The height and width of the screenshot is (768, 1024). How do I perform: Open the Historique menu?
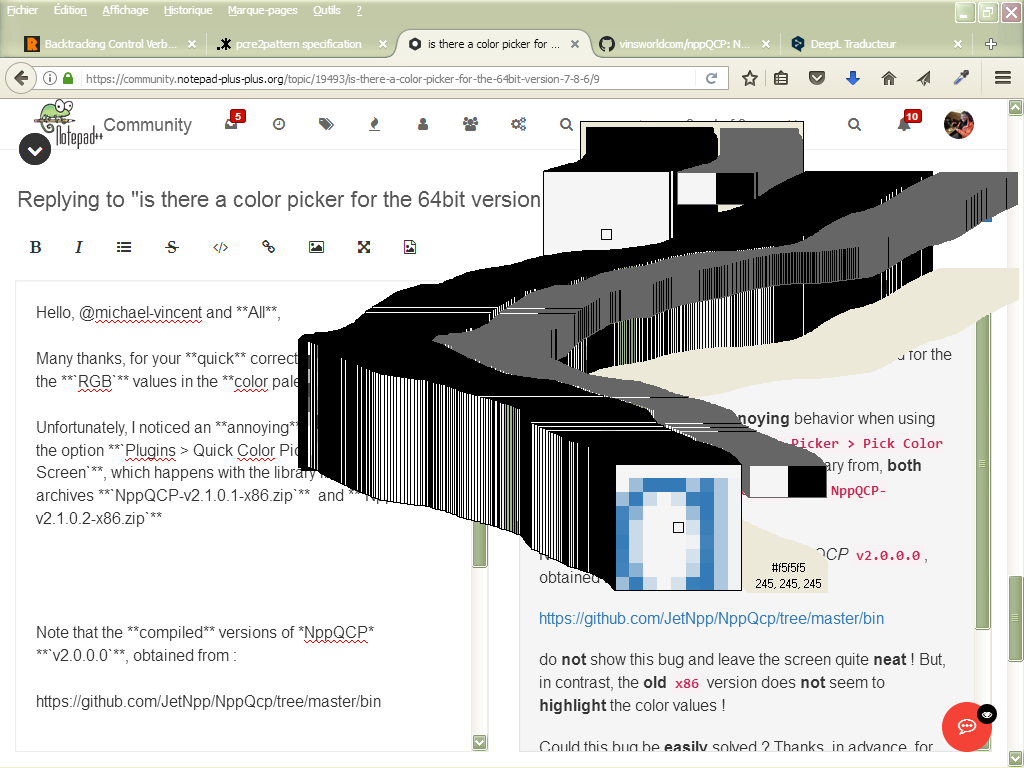click(188, 10)
